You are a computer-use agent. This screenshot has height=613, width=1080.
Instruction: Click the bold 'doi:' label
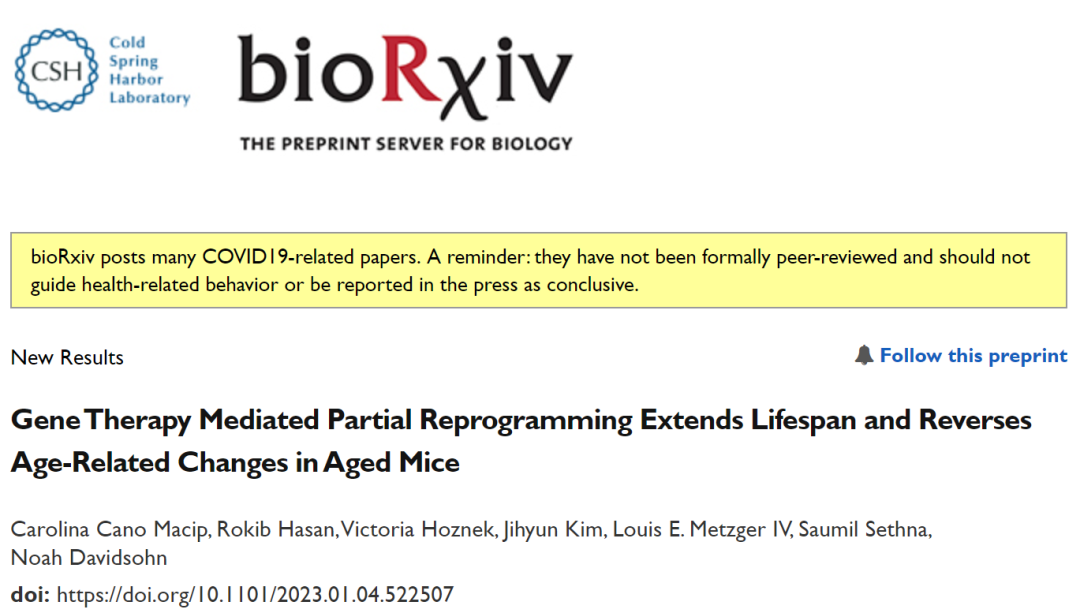(x=30, y=594)
